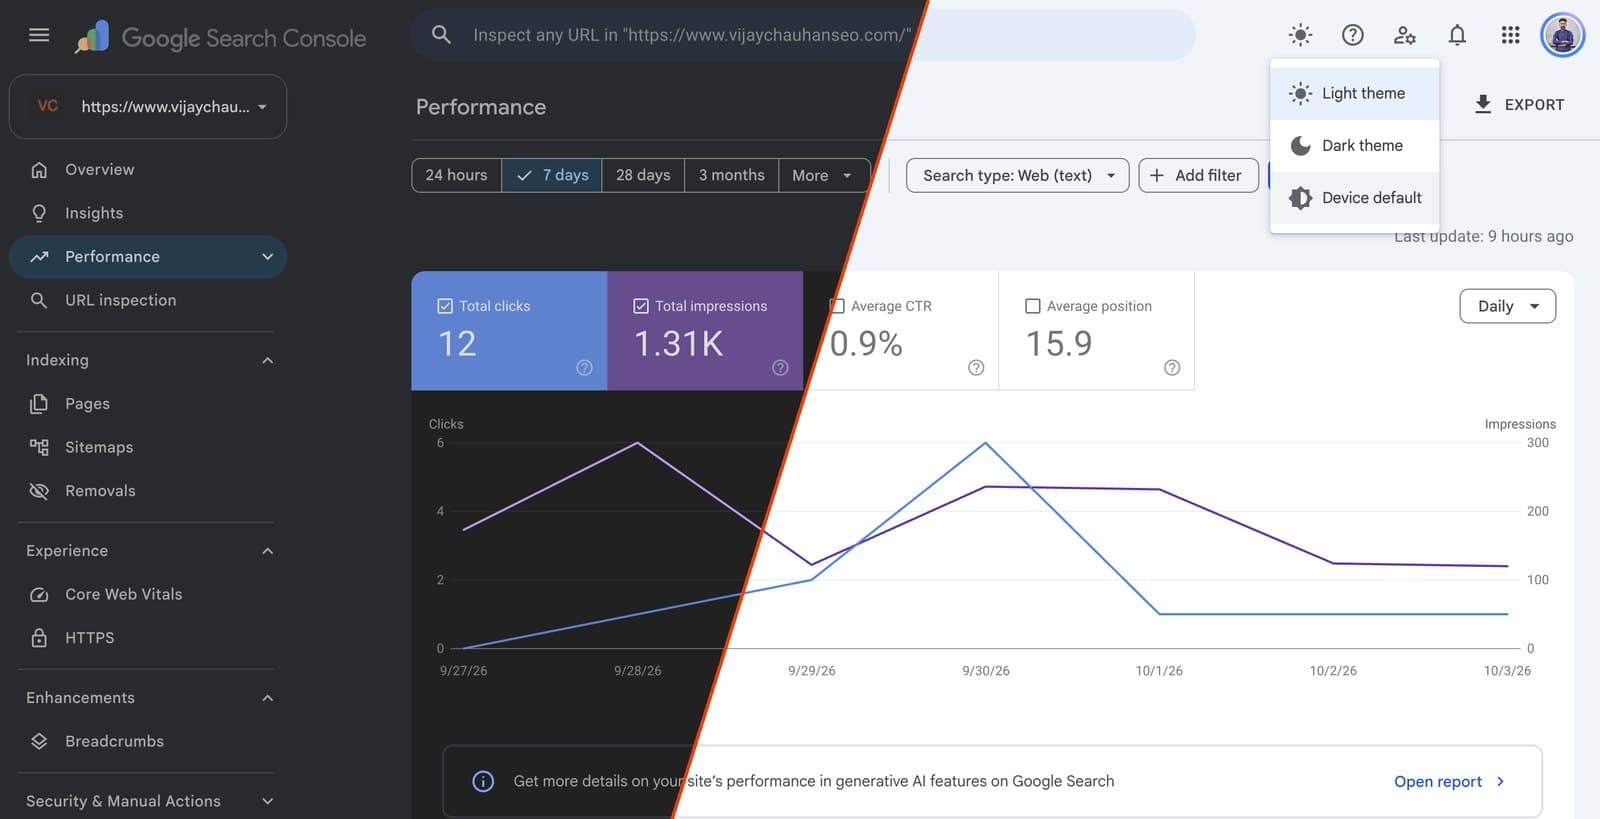
Task: Choose Light theme from the menu
Action: pos(1354,93)
